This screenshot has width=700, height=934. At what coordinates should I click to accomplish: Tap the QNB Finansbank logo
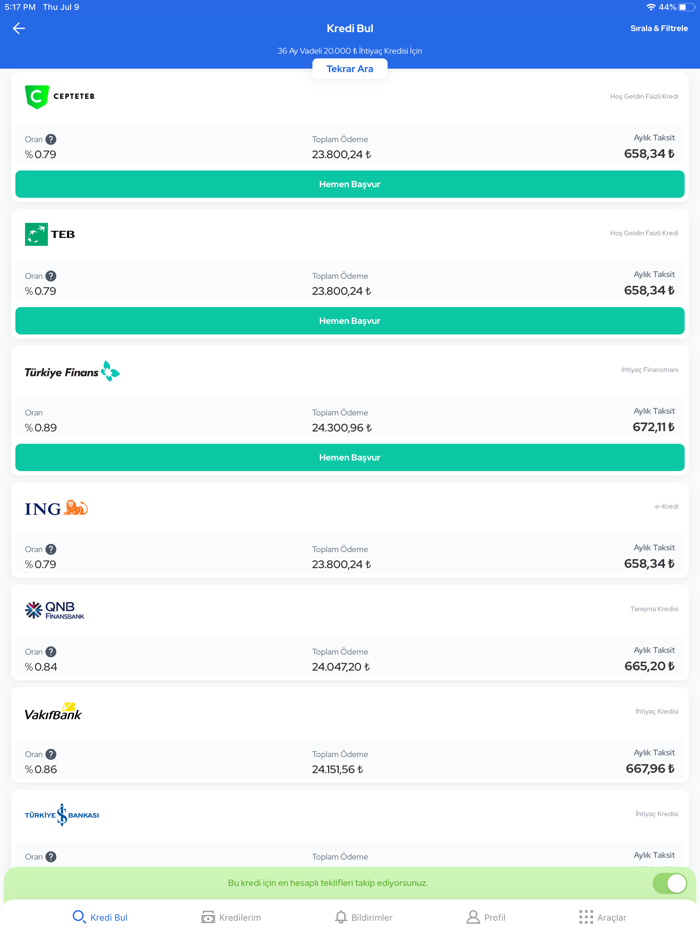pyautogui.click(x=55, y=610)
